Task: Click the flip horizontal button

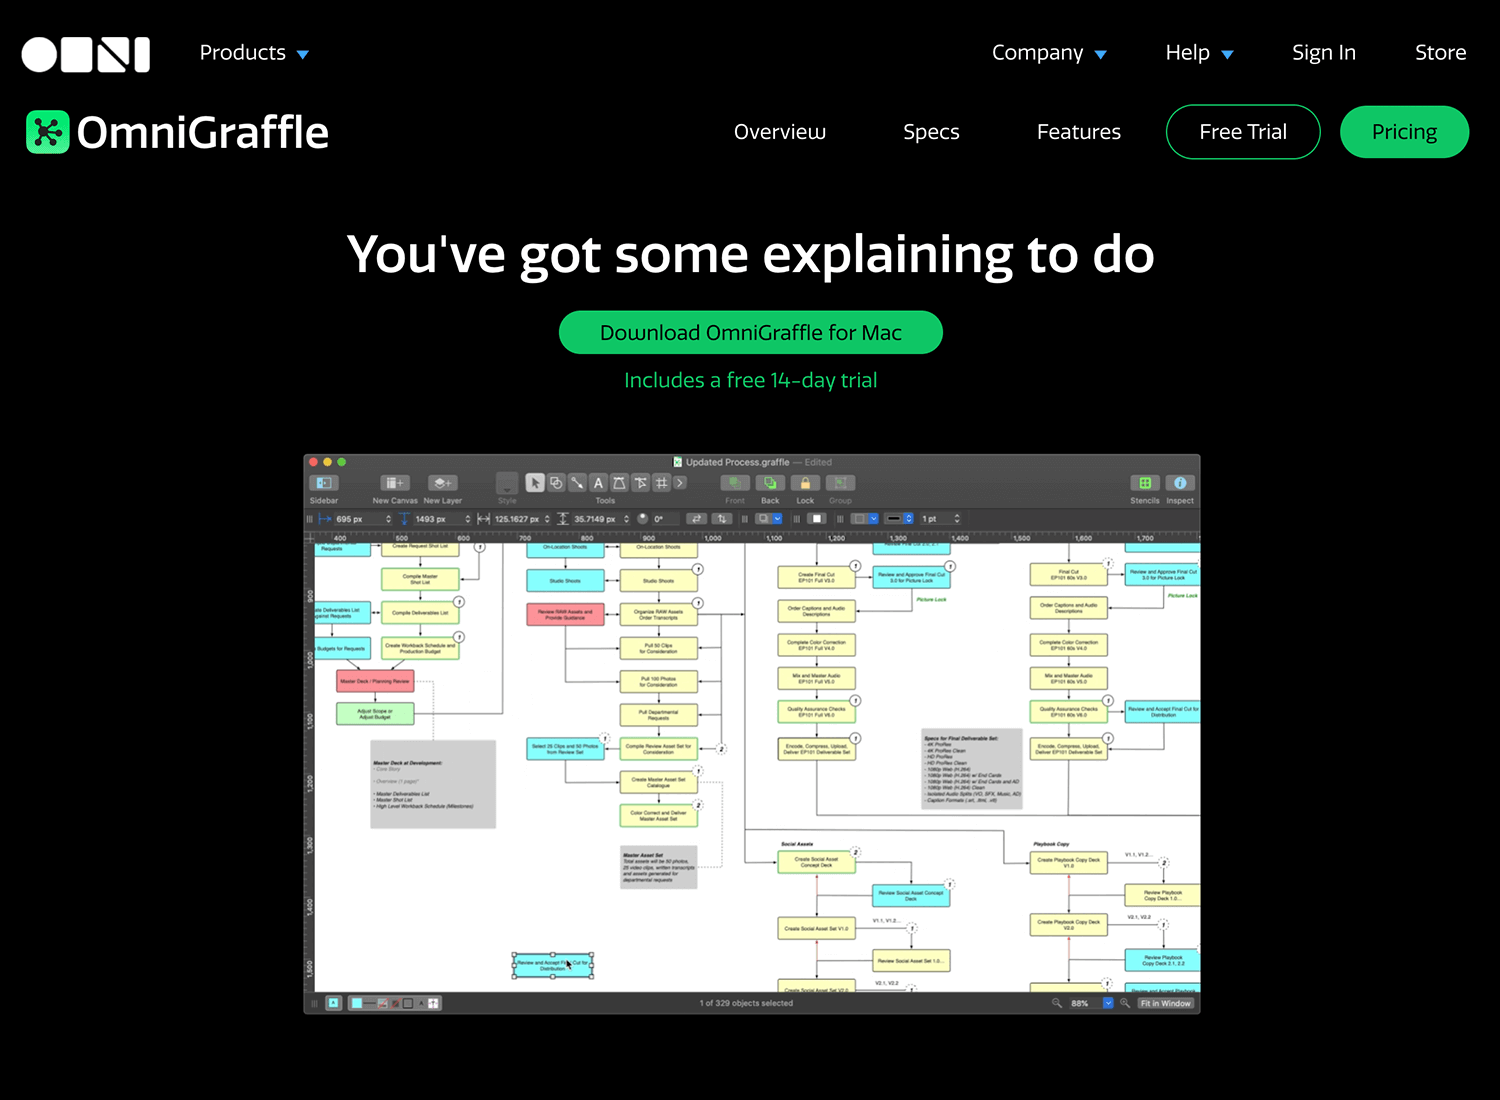Action: 696,519
